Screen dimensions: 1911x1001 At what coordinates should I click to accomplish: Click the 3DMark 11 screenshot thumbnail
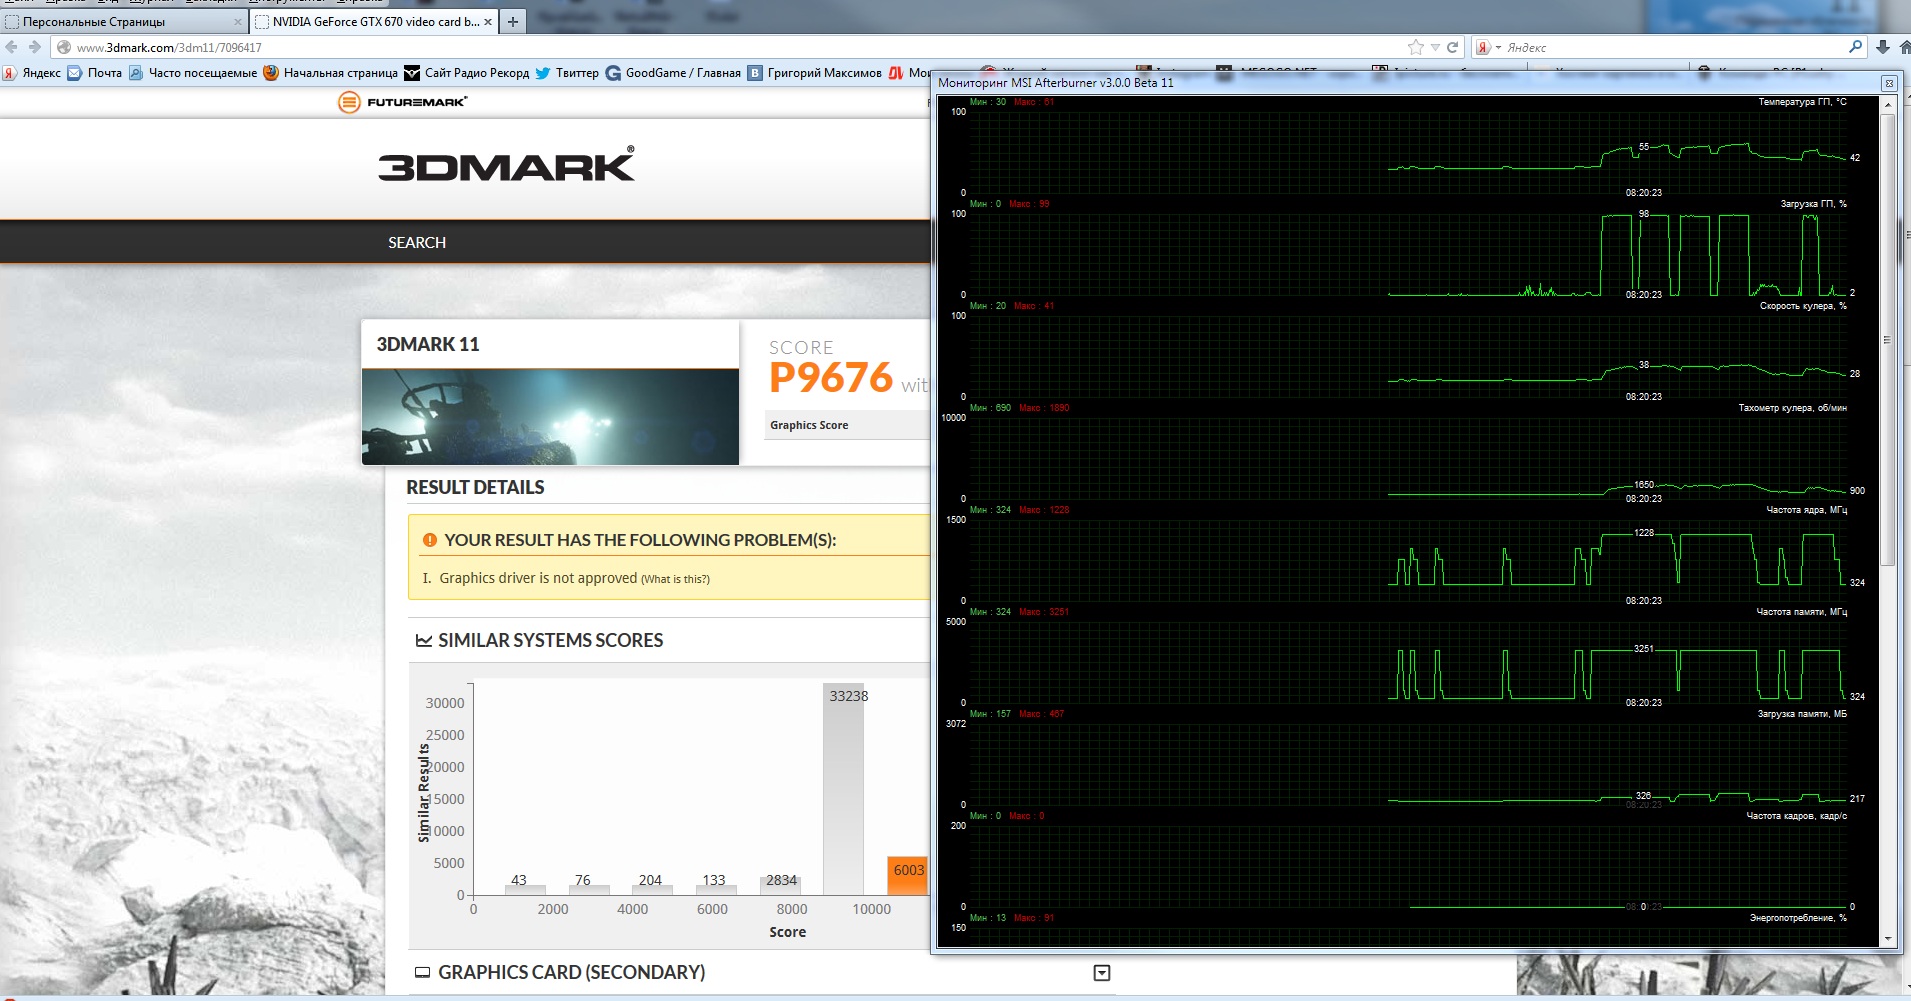[x=550, y=417]
